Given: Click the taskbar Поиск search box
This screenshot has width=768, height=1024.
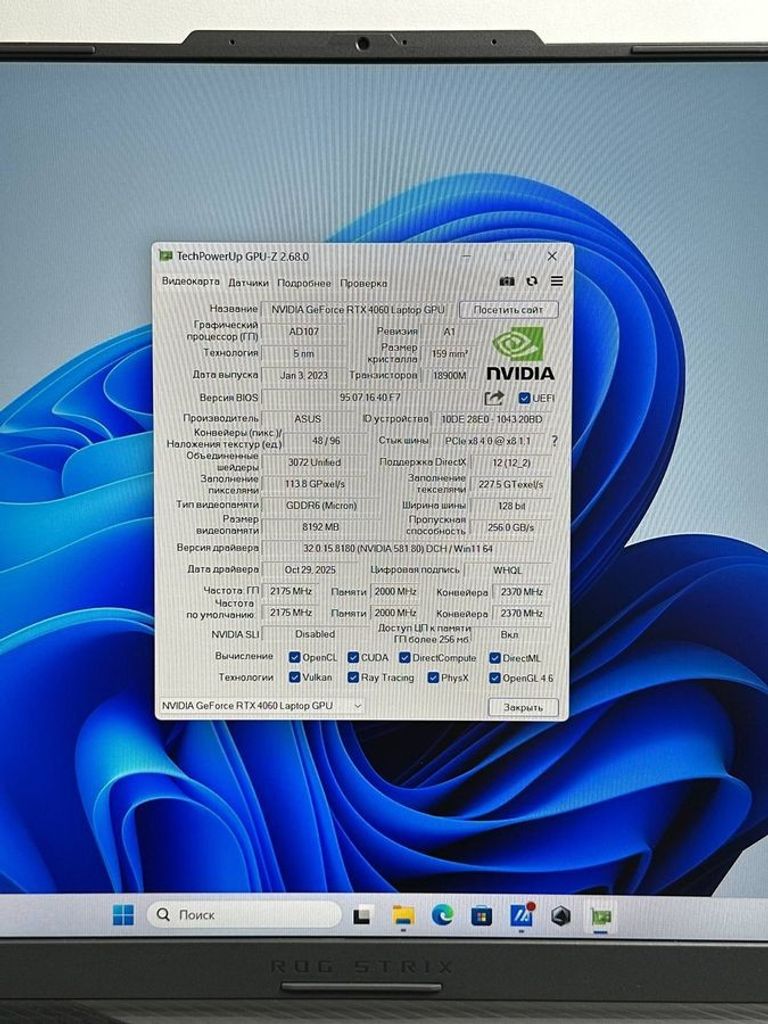Looking at the screenshot, I should click(x=245, y=914).
